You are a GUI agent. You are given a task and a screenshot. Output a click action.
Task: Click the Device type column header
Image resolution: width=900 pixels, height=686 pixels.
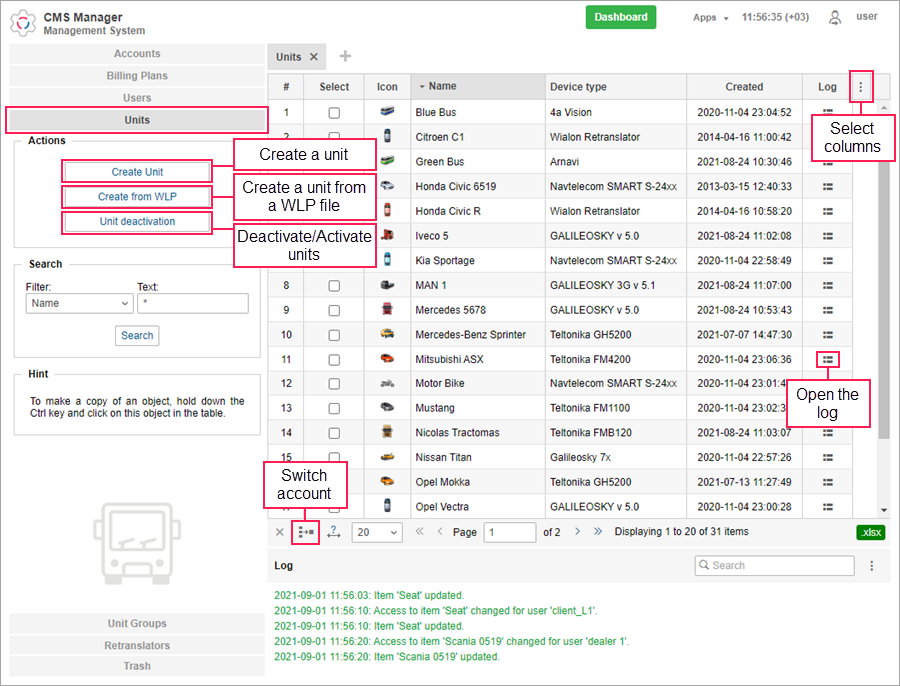[x=615, y=87]
